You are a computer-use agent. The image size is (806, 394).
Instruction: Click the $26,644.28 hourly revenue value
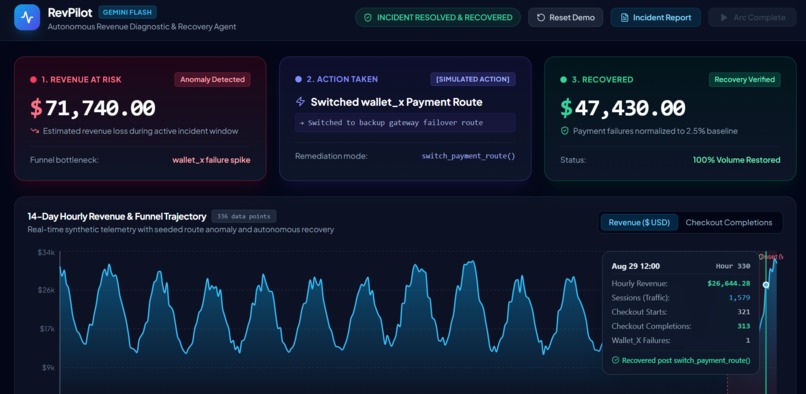point(728,283)
